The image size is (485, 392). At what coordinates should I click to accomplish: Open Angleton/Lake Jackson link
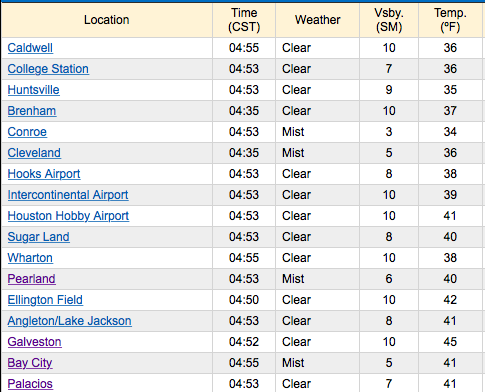(x=70, y=321)
